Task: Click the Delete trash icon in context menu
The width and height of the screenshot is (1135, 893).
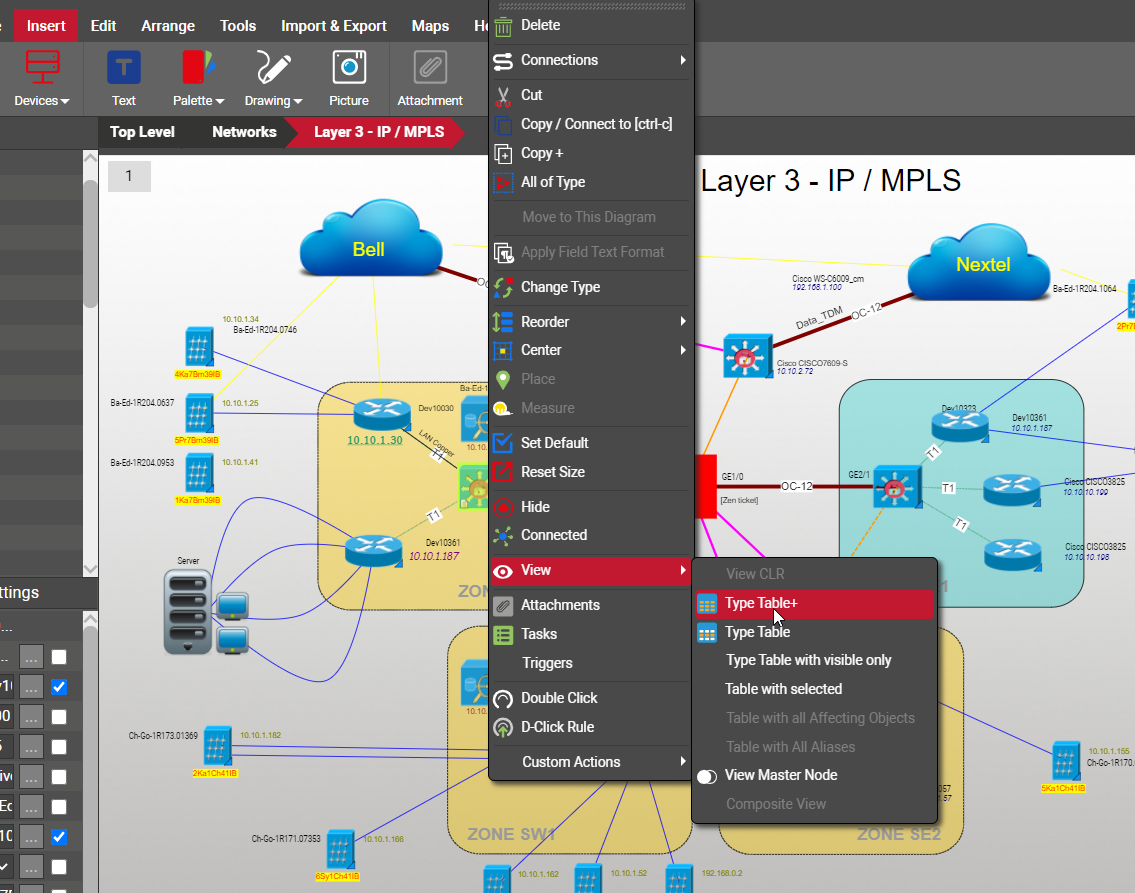Action: (x=503, y=26)
